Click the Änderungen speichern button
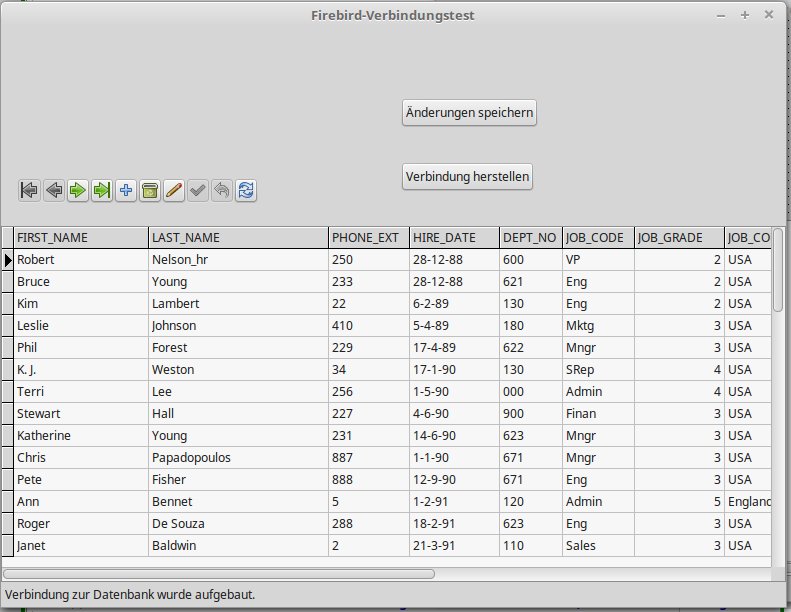This screenshot has width=791, height=612. click(x=470, y=113)
